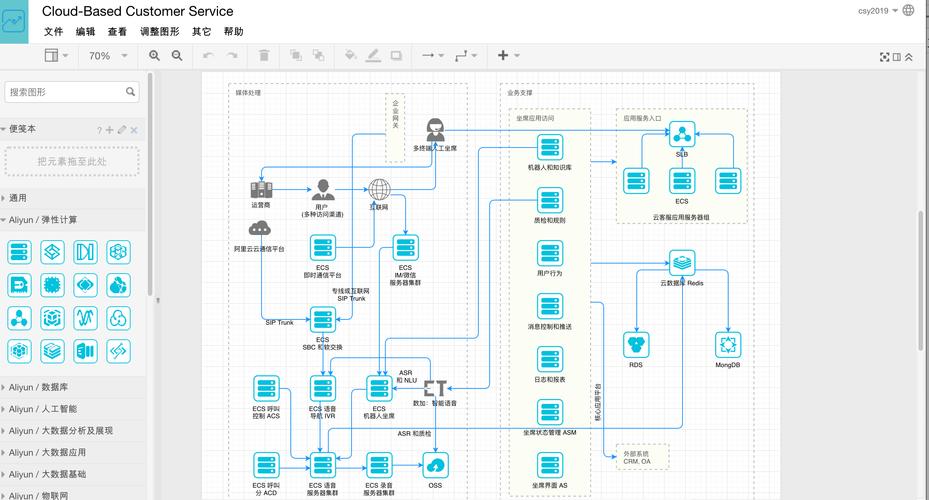Close the scratchpad with X icon
The image size is (929, 500).
[134, 130]
